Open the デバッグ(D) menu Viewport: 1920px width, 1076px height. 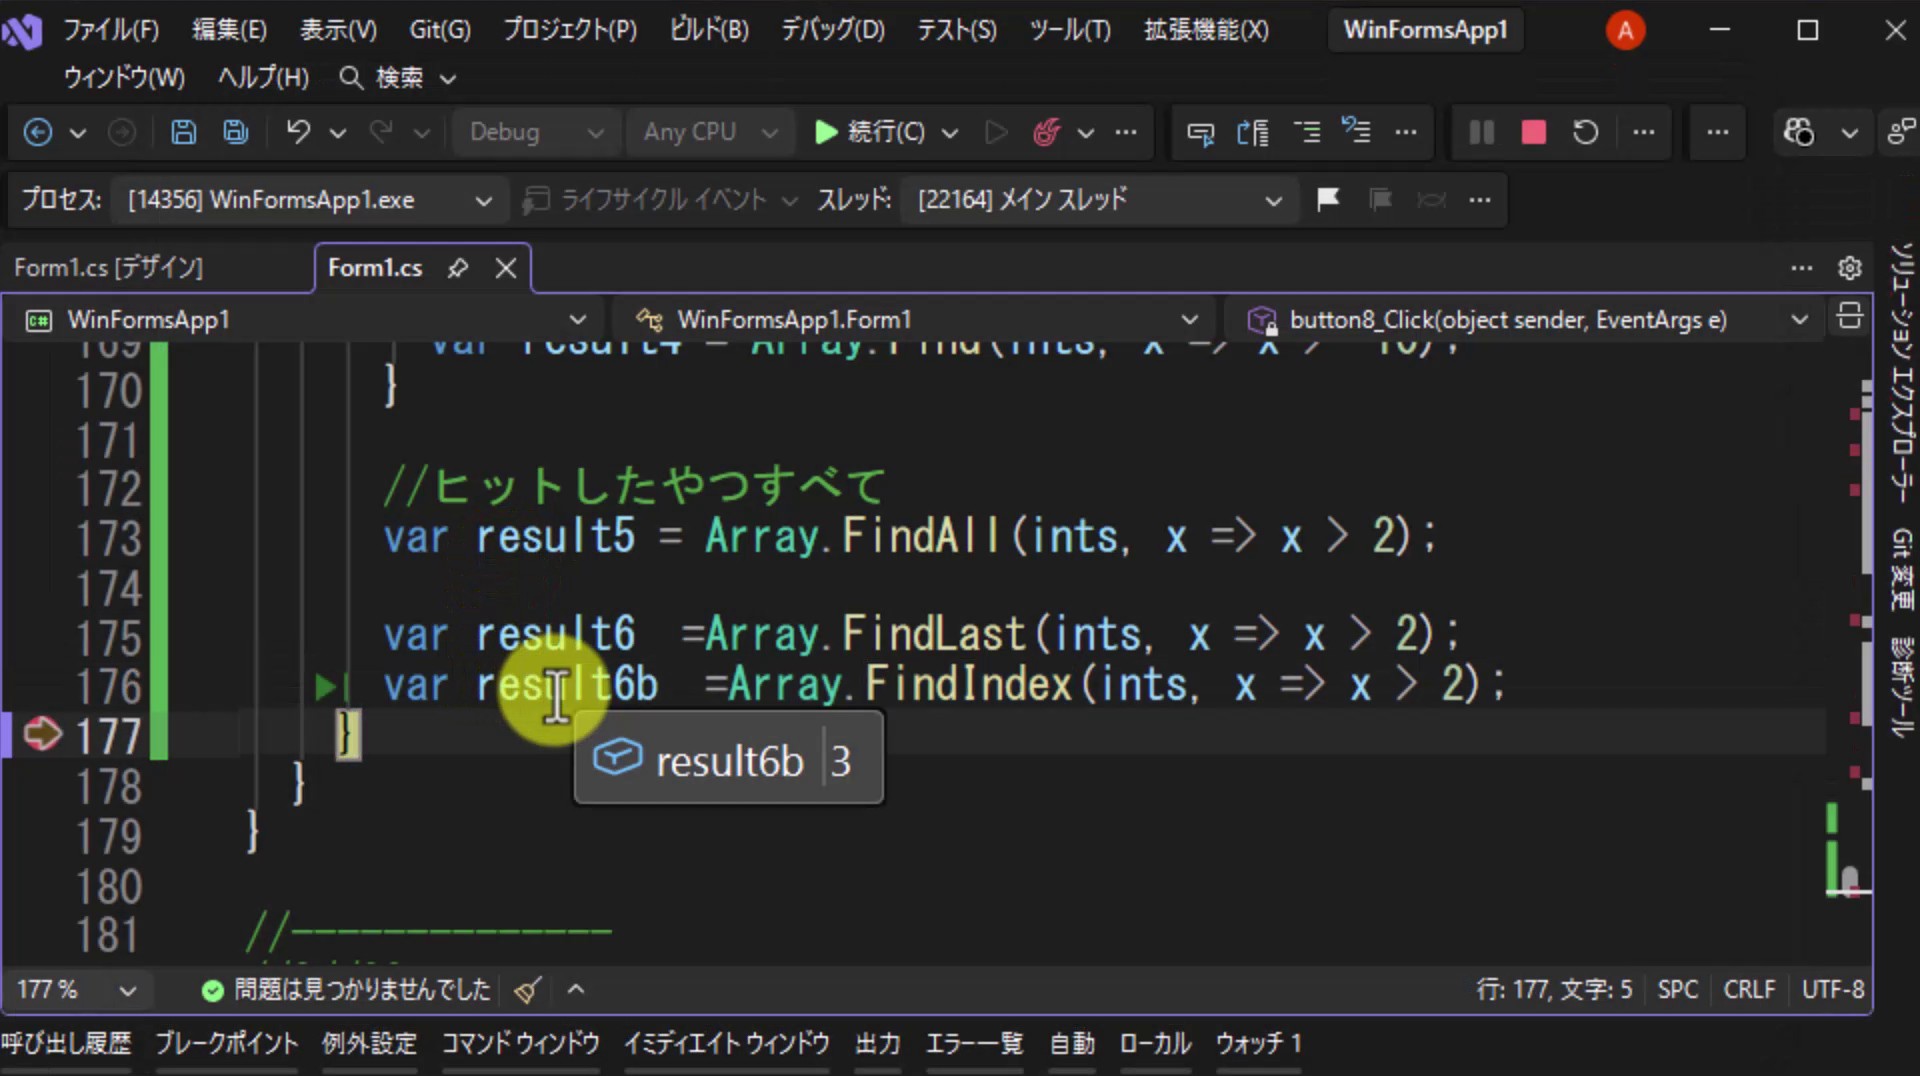pyautogui.click(x=833, y=30)
